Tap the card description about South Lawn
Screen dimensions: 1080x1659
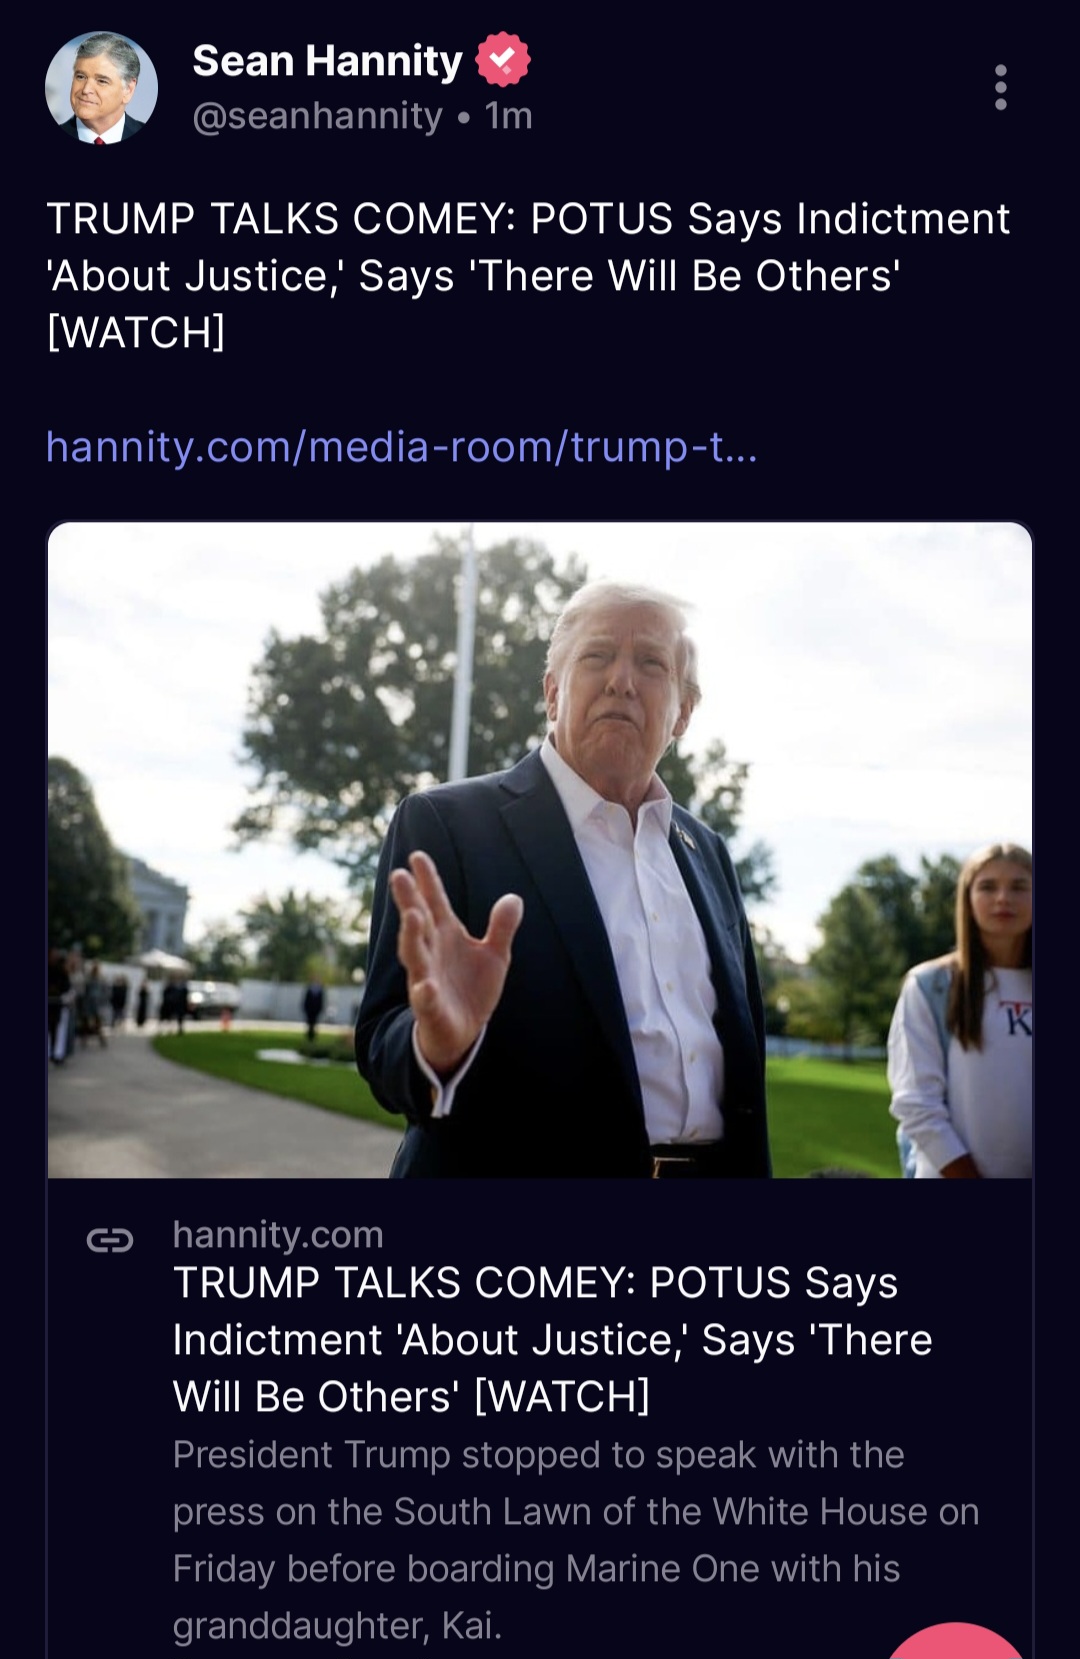(x=575, y=1540)
